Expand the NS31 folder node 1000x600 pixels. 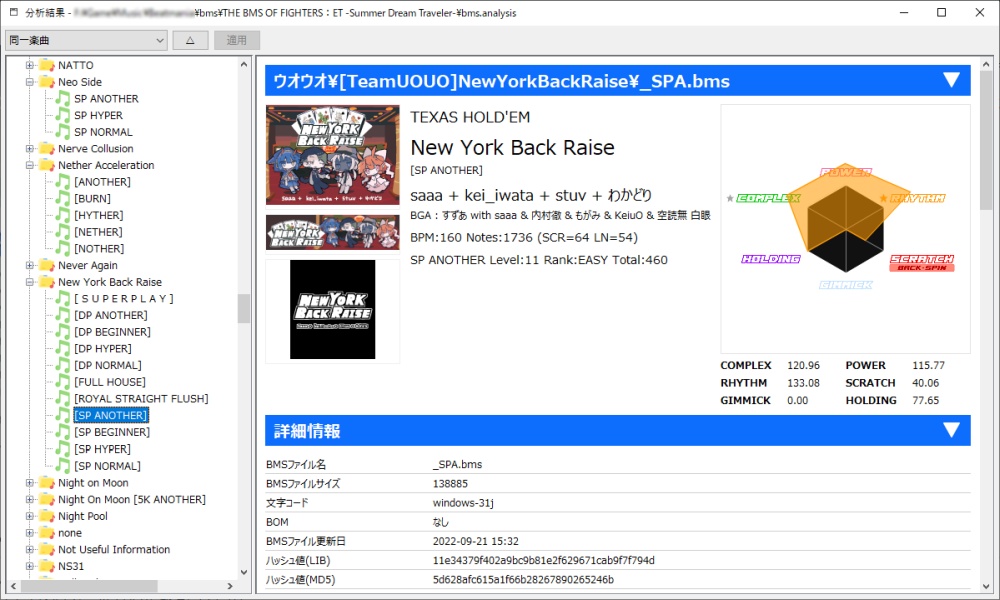pos(29,566)
